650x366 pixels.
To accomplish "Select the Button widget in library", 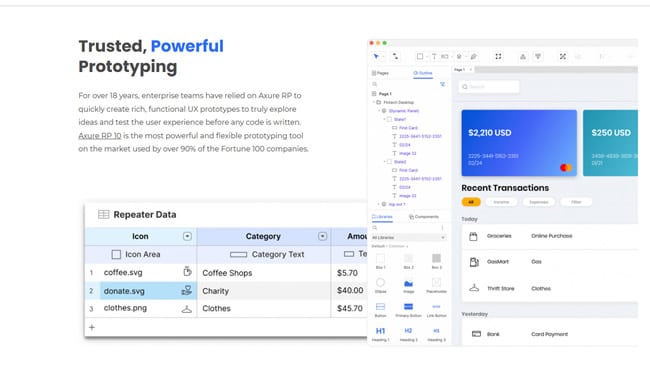I will (381, 310).
